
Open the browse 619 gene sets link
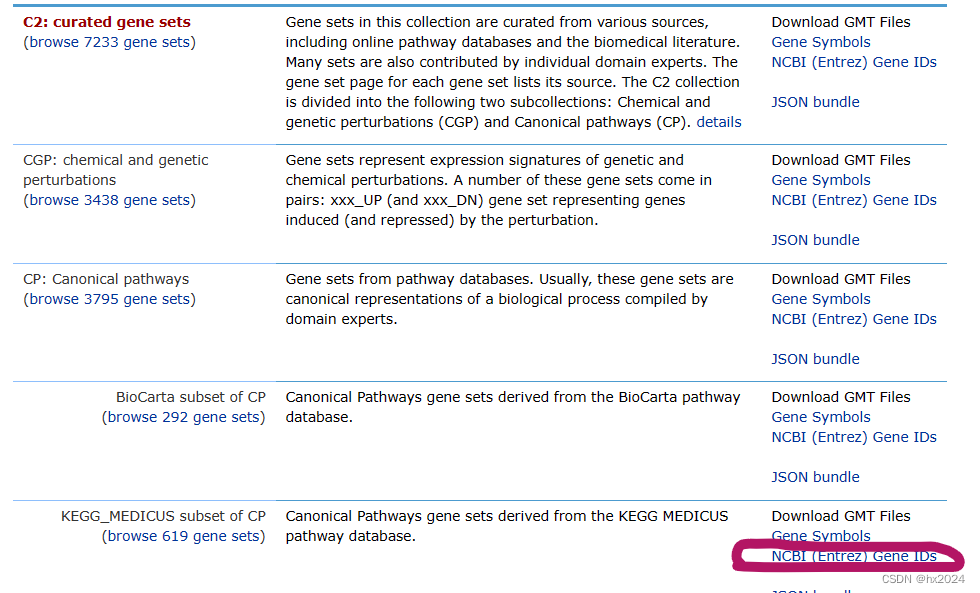tap(183, 536)
